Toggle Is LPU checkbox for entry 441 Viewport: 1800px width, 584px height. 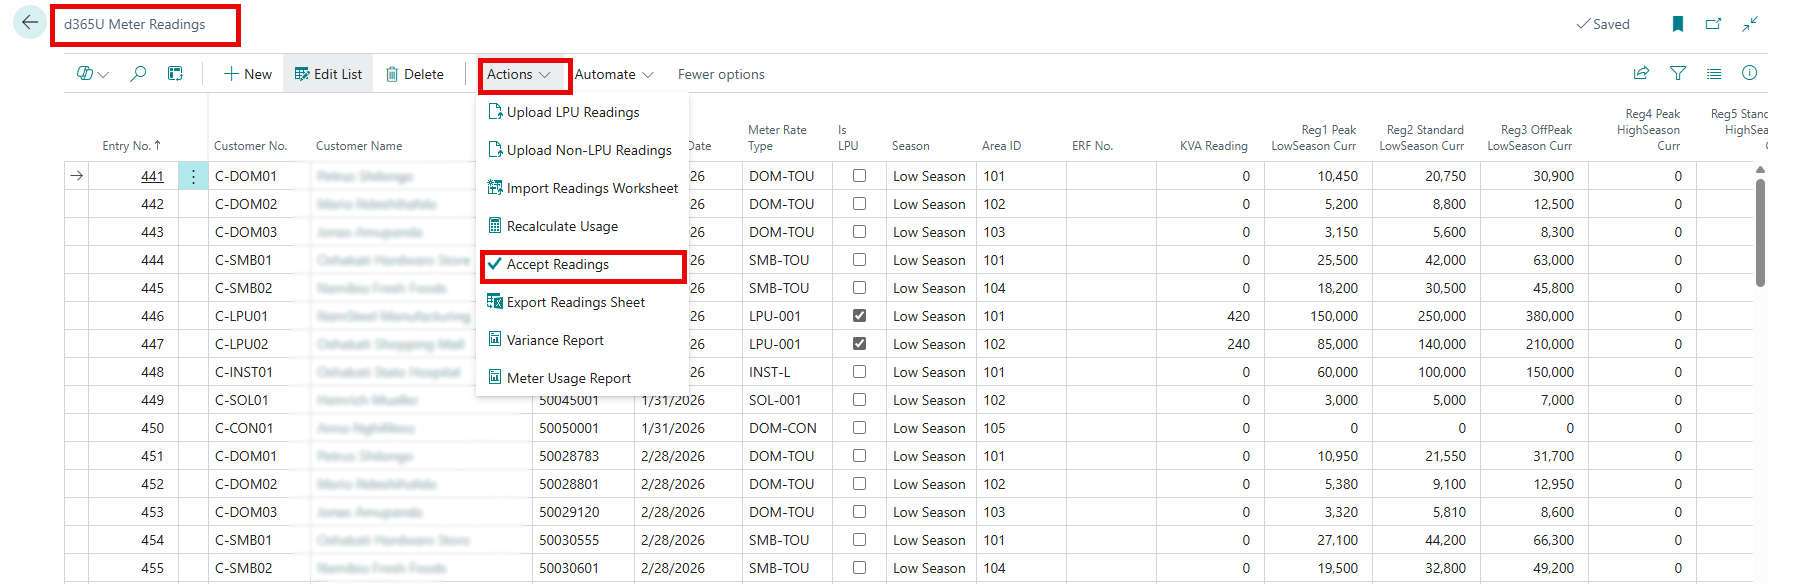[x=859, y=175]
